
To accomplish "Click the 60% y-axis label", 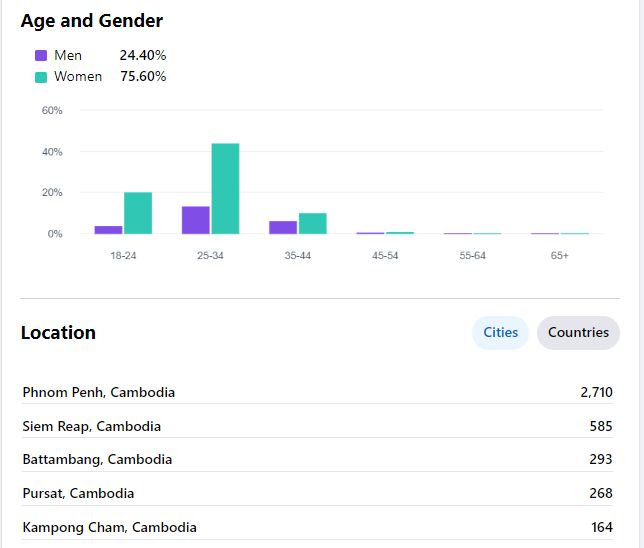I will click(x=52, y=111).
